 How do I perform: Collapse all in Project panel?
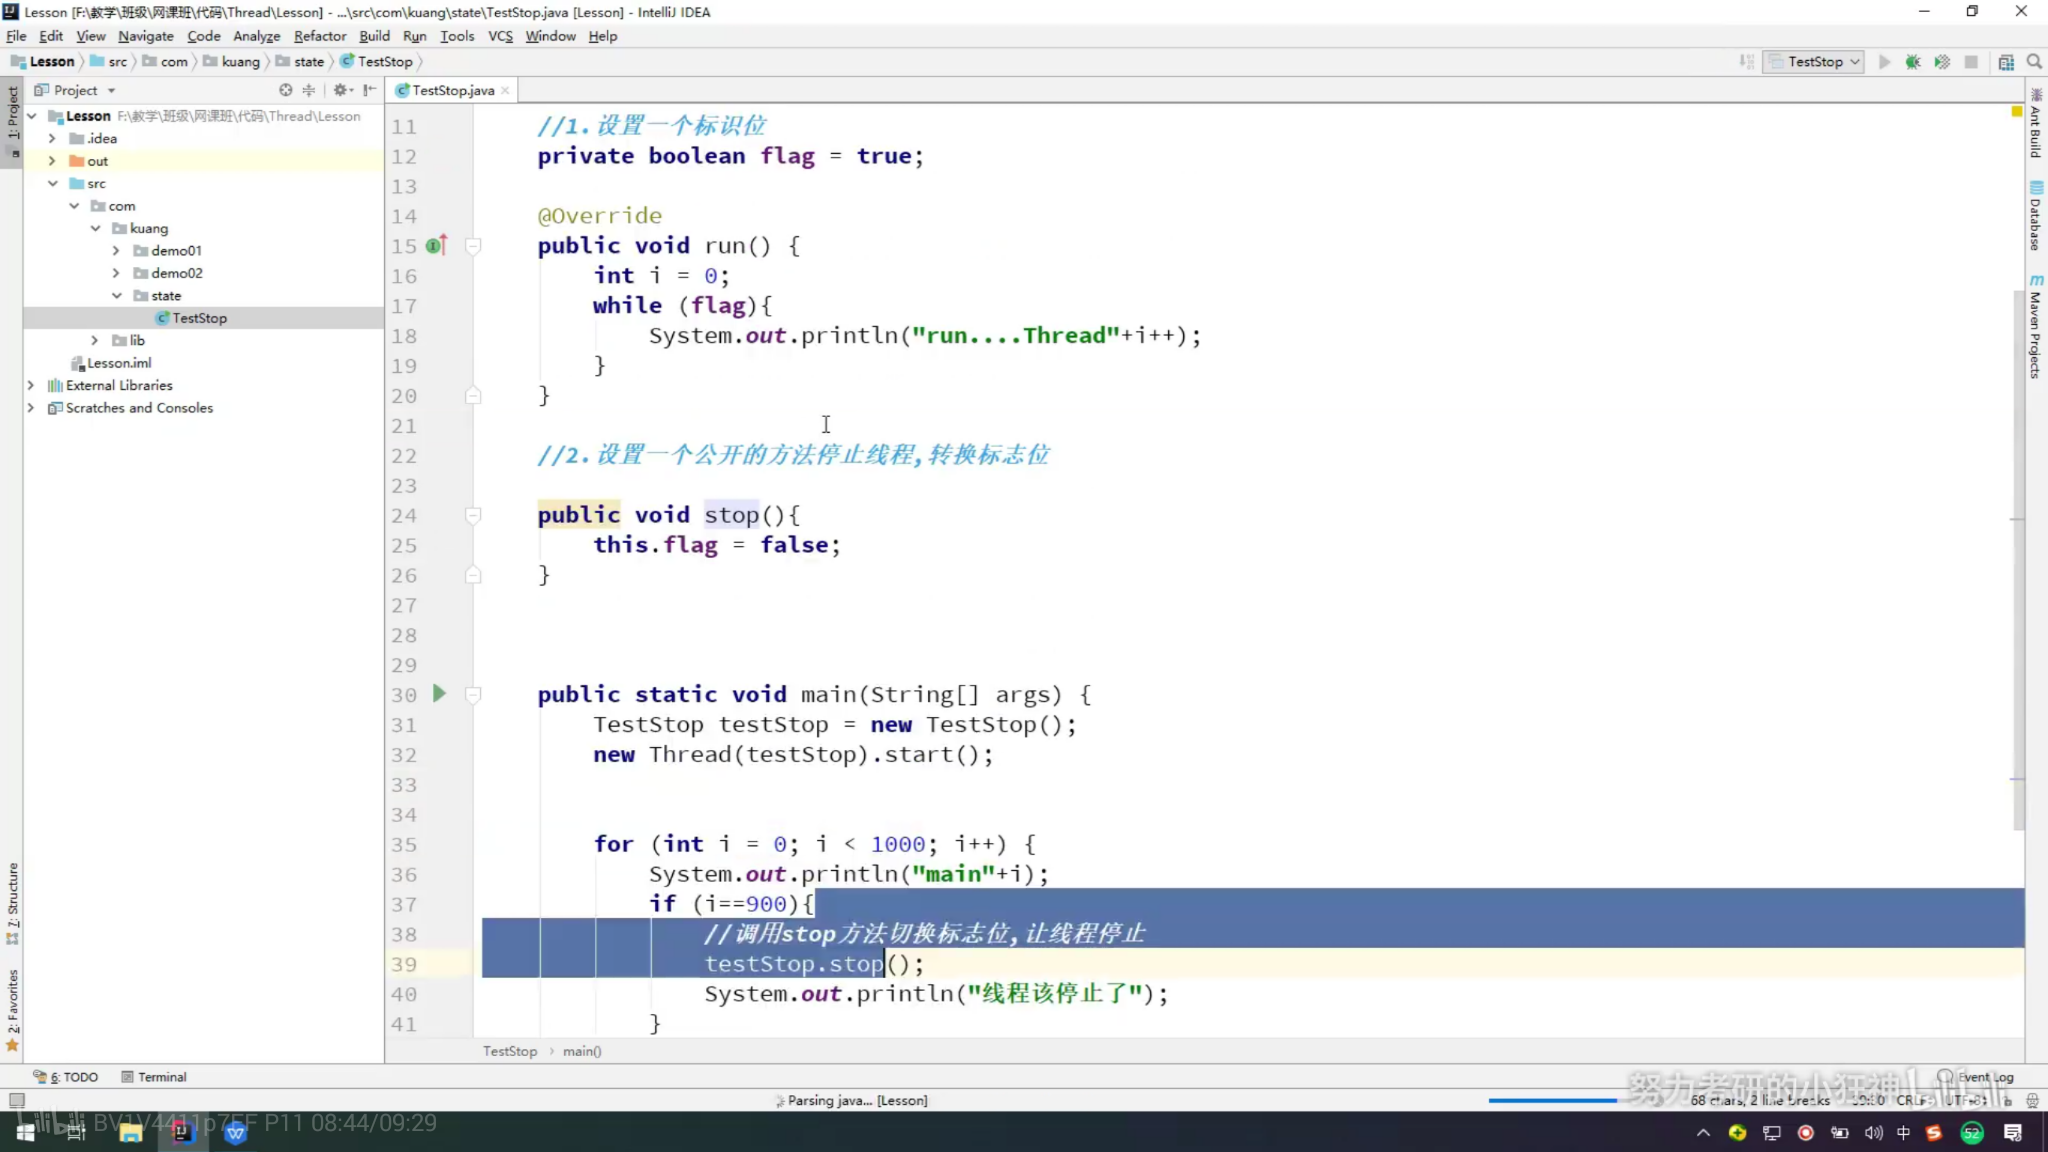(309, 90)
